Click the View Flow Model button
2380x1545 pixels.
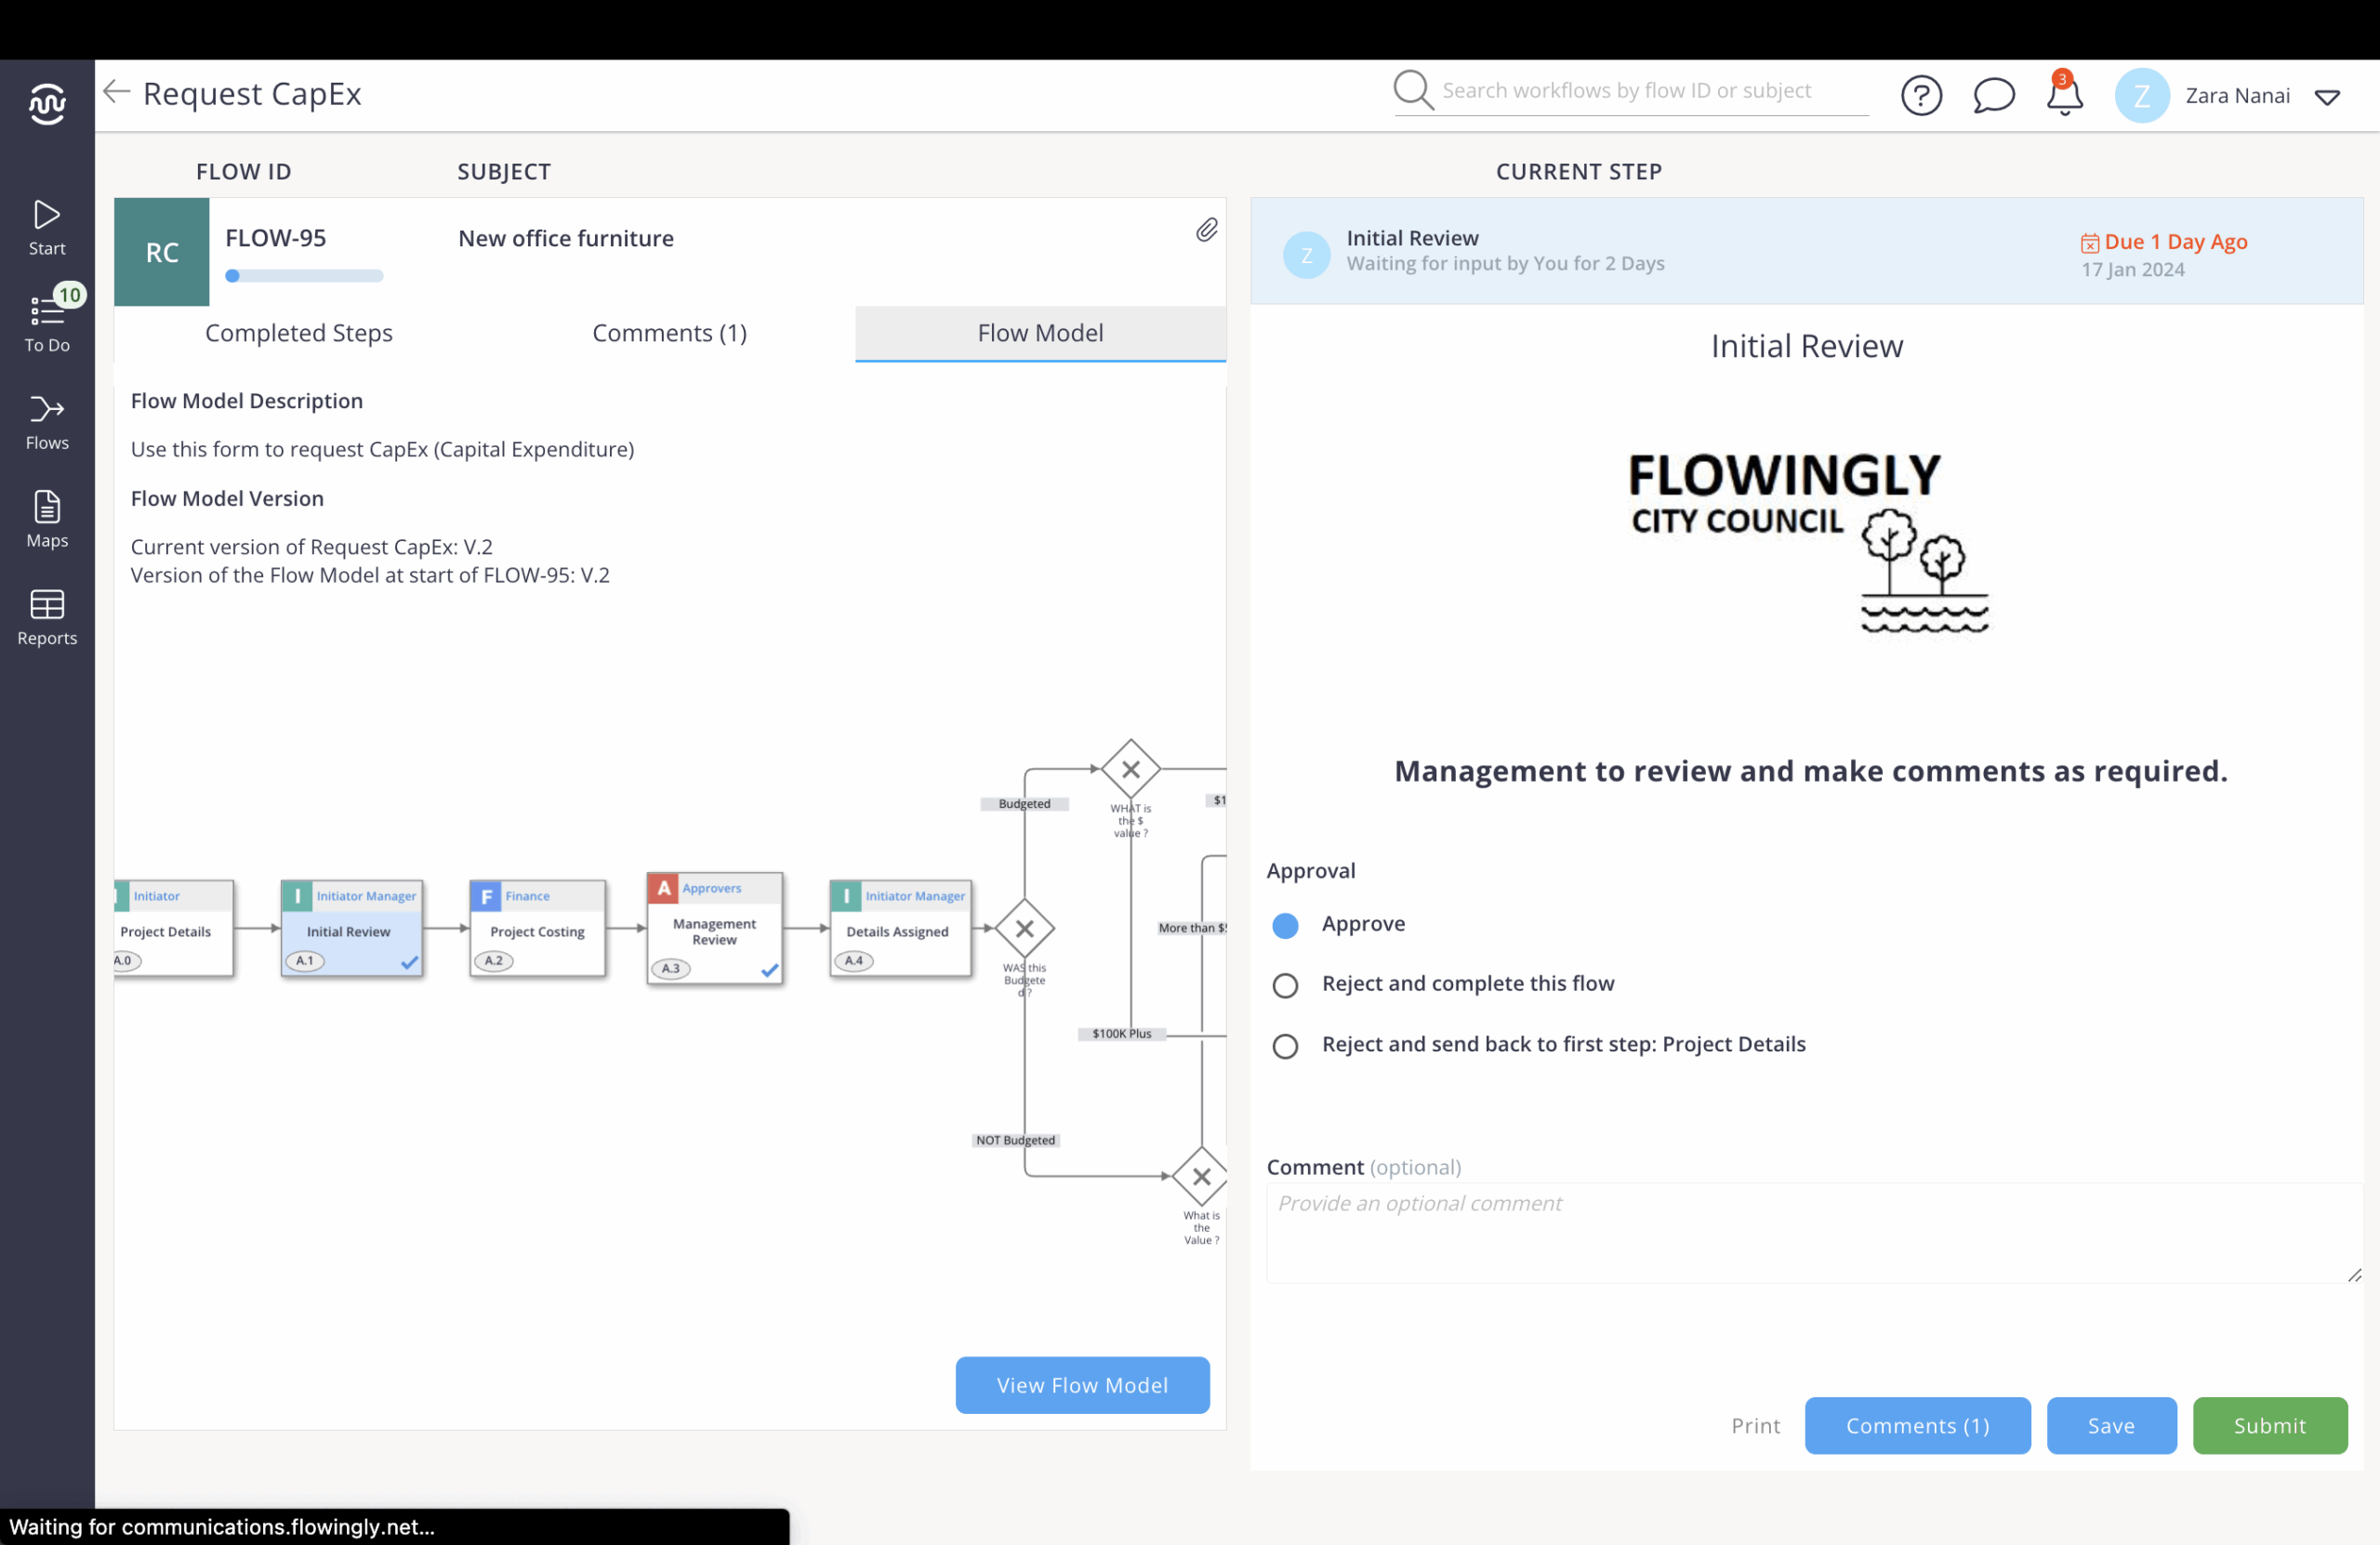(x=1081, y=1384)
